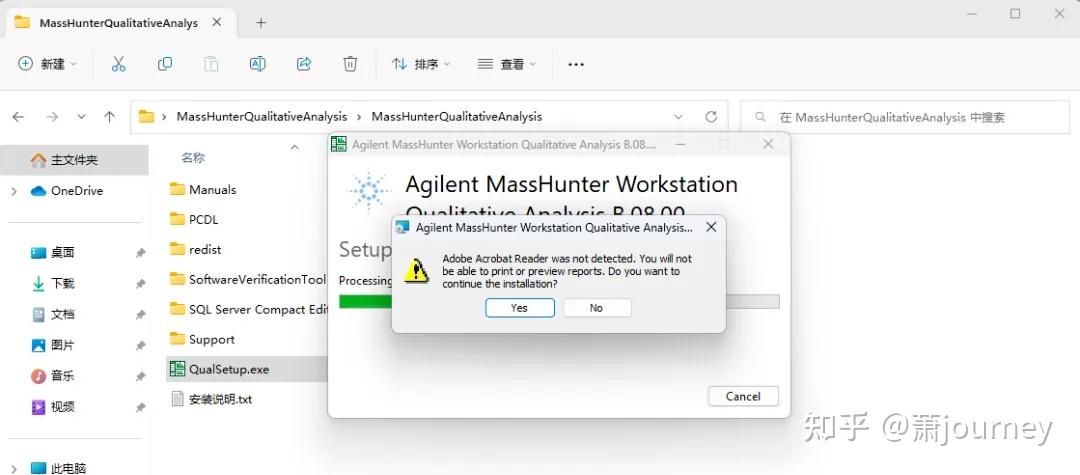Refresh the current folder
The width and height of the screenshot is (1080, 475).
pos(712,117)
